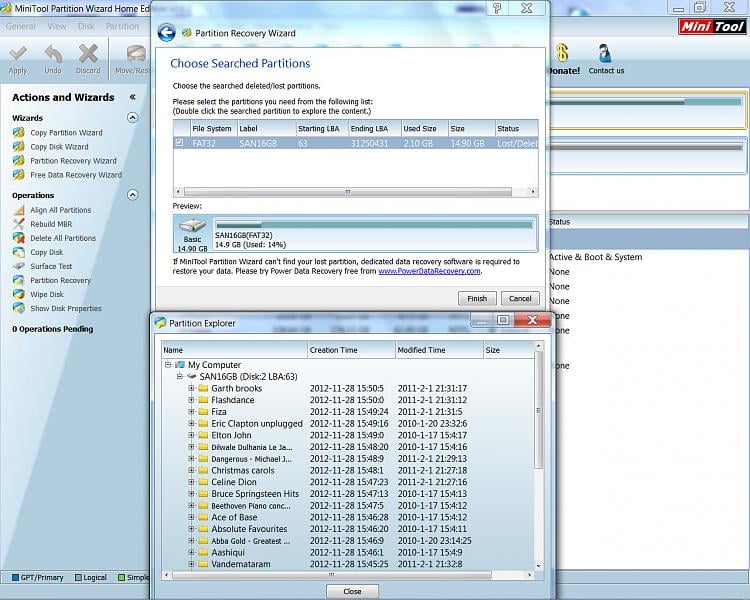Click the Discard X toolbar icon
Image resolution: width=750 pixels, height=600 pixels.
click(x=88, y=54)
